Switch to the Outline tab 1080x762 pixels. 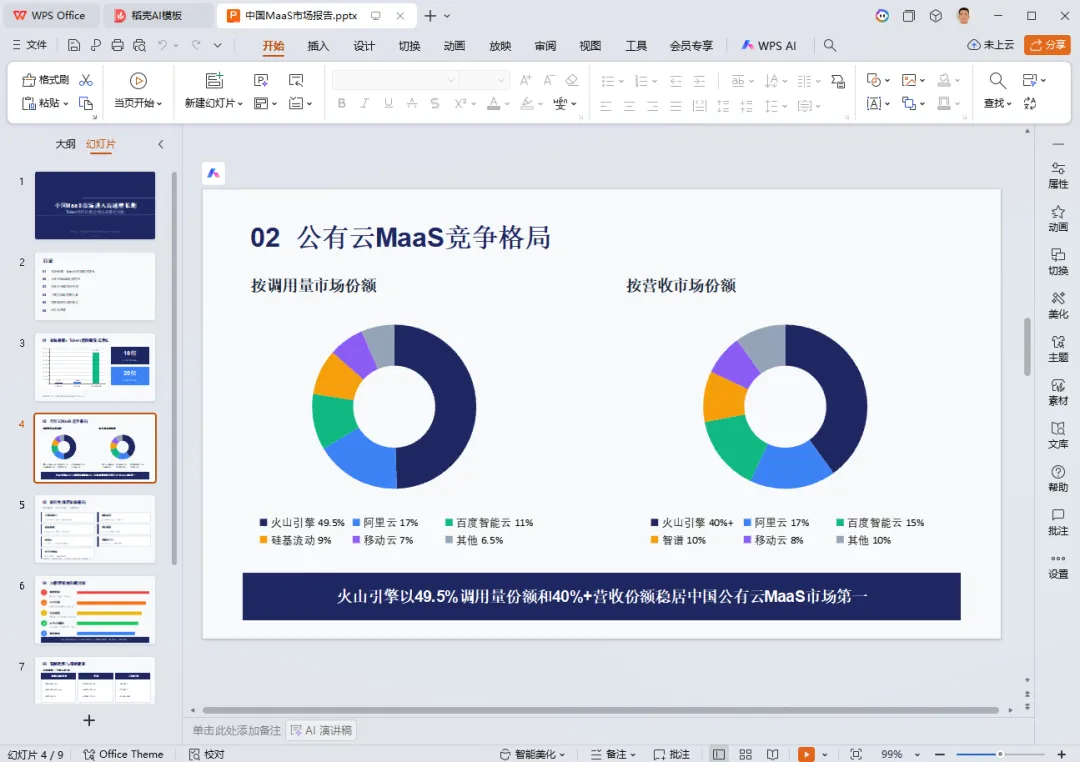(x=65, y=144)
